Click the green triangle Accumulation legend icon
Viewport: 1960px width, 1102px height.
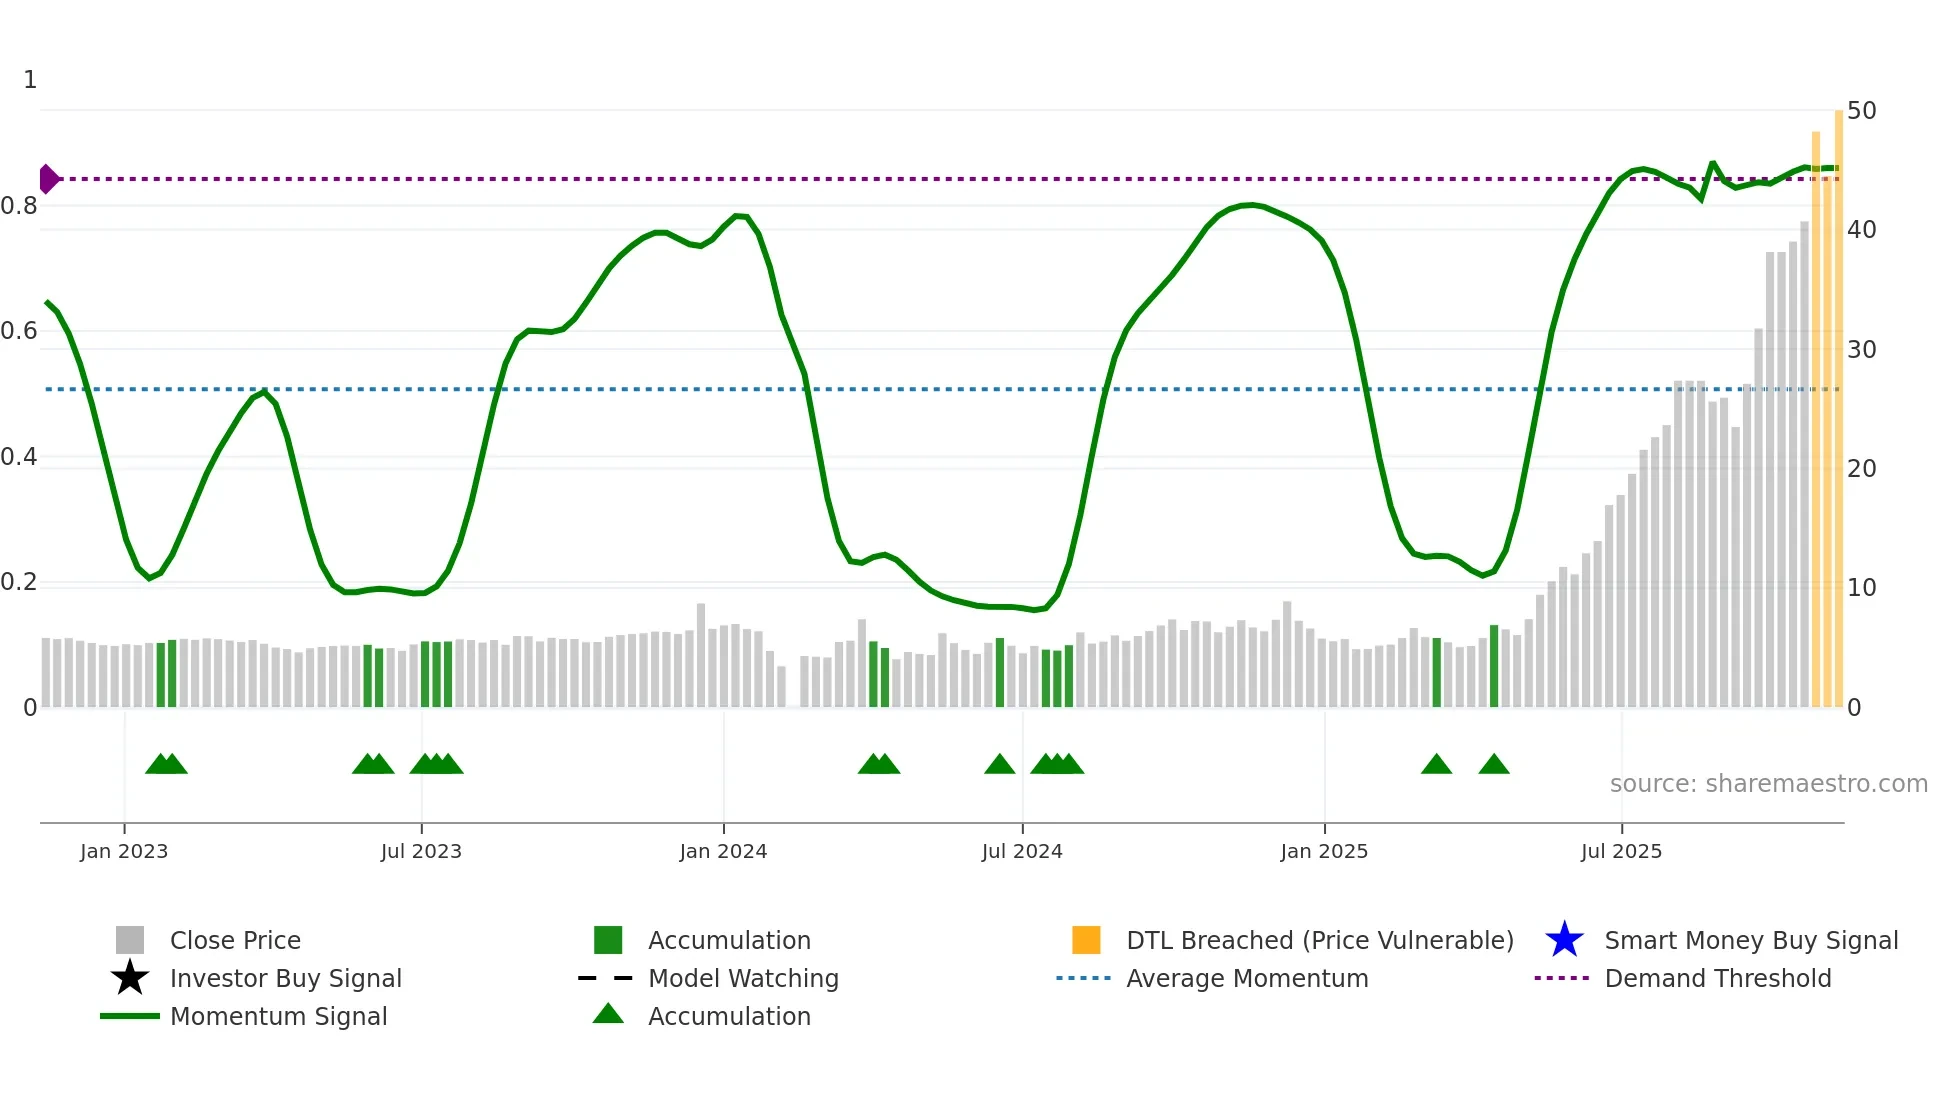608,1014
